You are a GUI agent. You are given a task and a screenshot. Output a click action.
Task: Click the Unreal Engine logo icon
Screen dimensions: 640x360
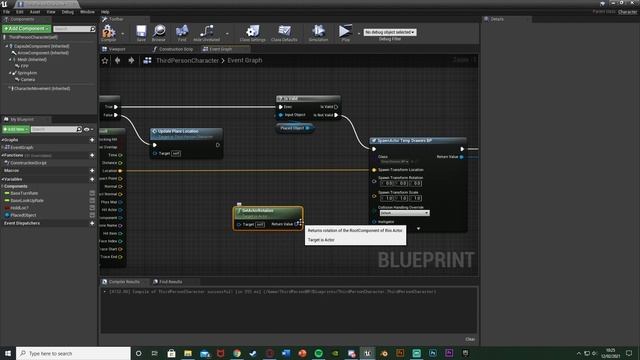pyautogui.click(x=4, y=4)
